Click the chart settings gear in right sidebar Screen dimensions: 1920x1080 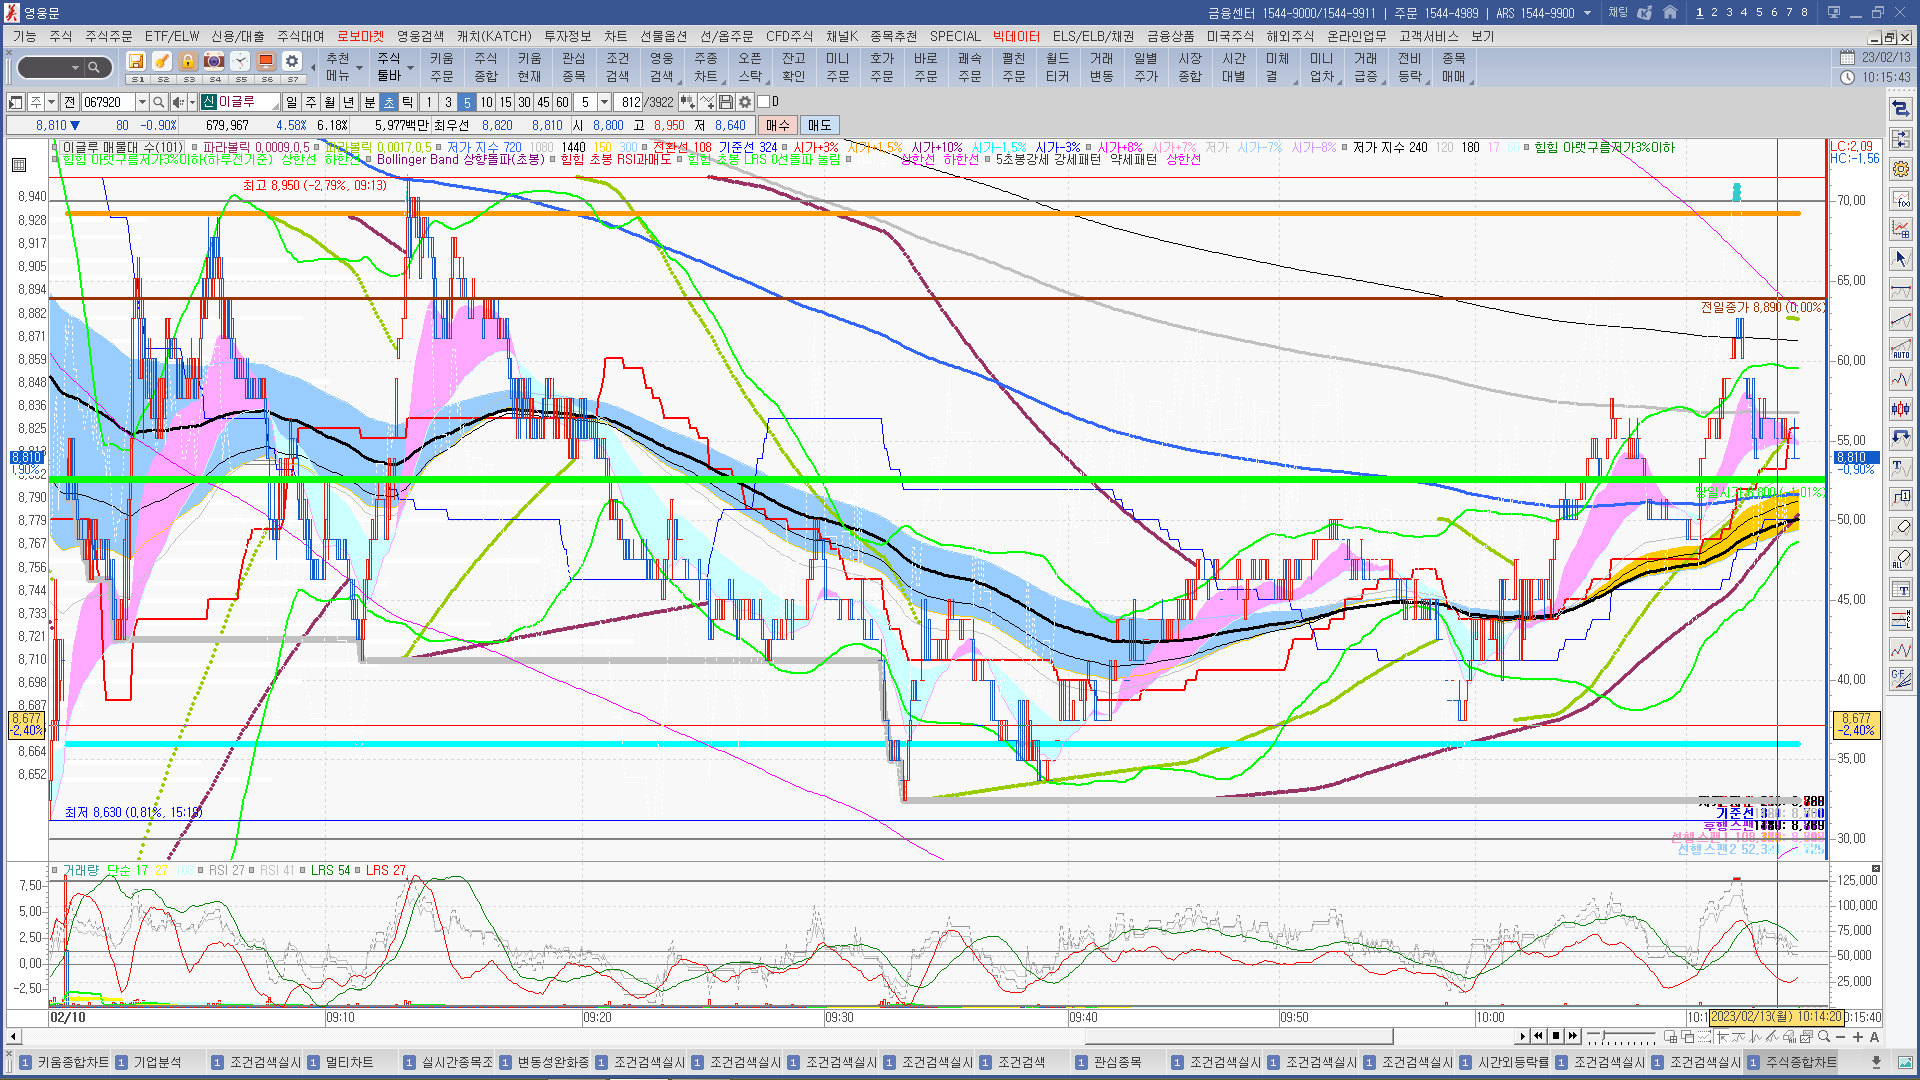(x=1901, y=169)
